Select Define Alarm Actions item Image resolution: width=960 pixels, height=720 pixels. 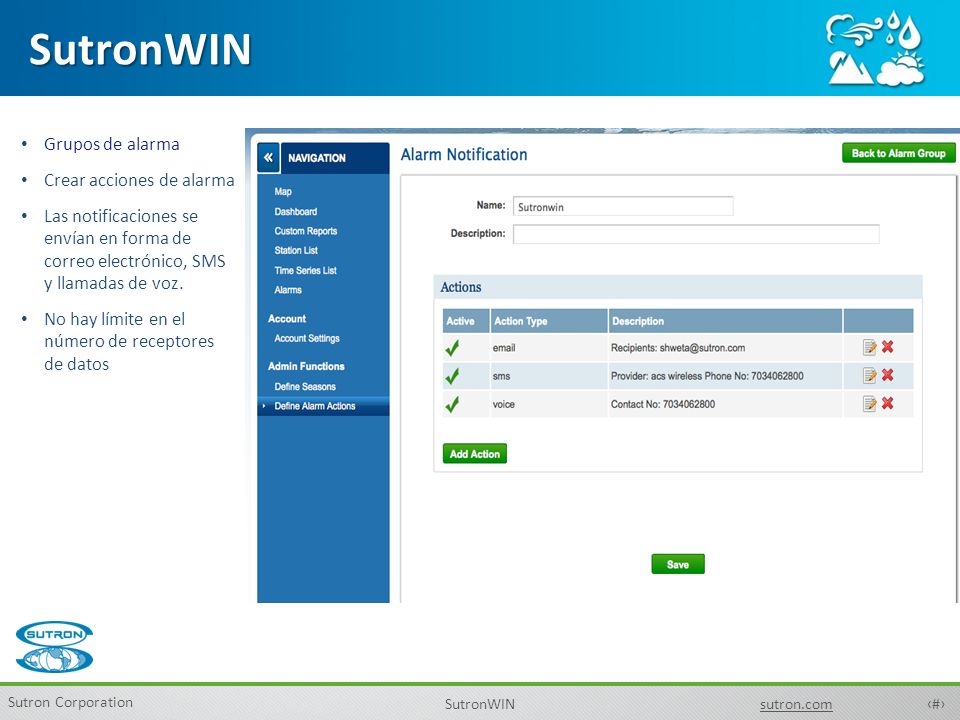pyautogui.click(x=323, y=406)
